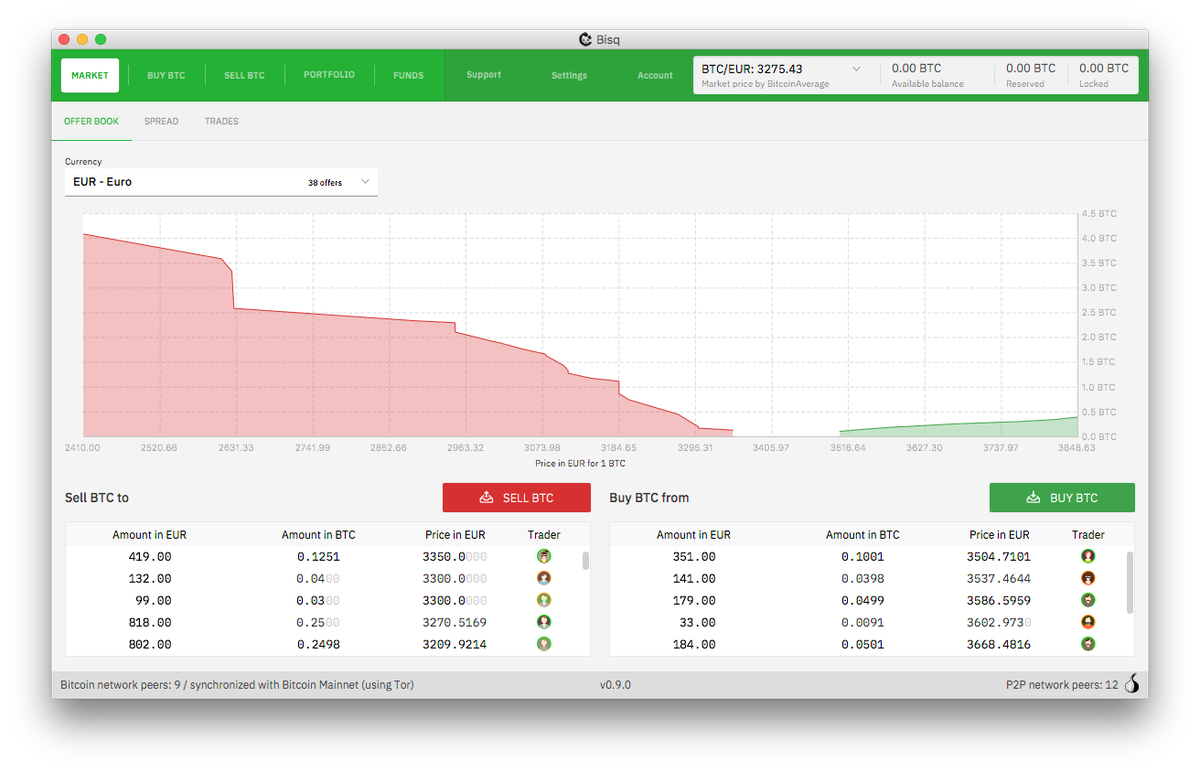This screenshot has height=772, width=1200.
Task: Open the Portfolio section
Action: click(329, 75)
